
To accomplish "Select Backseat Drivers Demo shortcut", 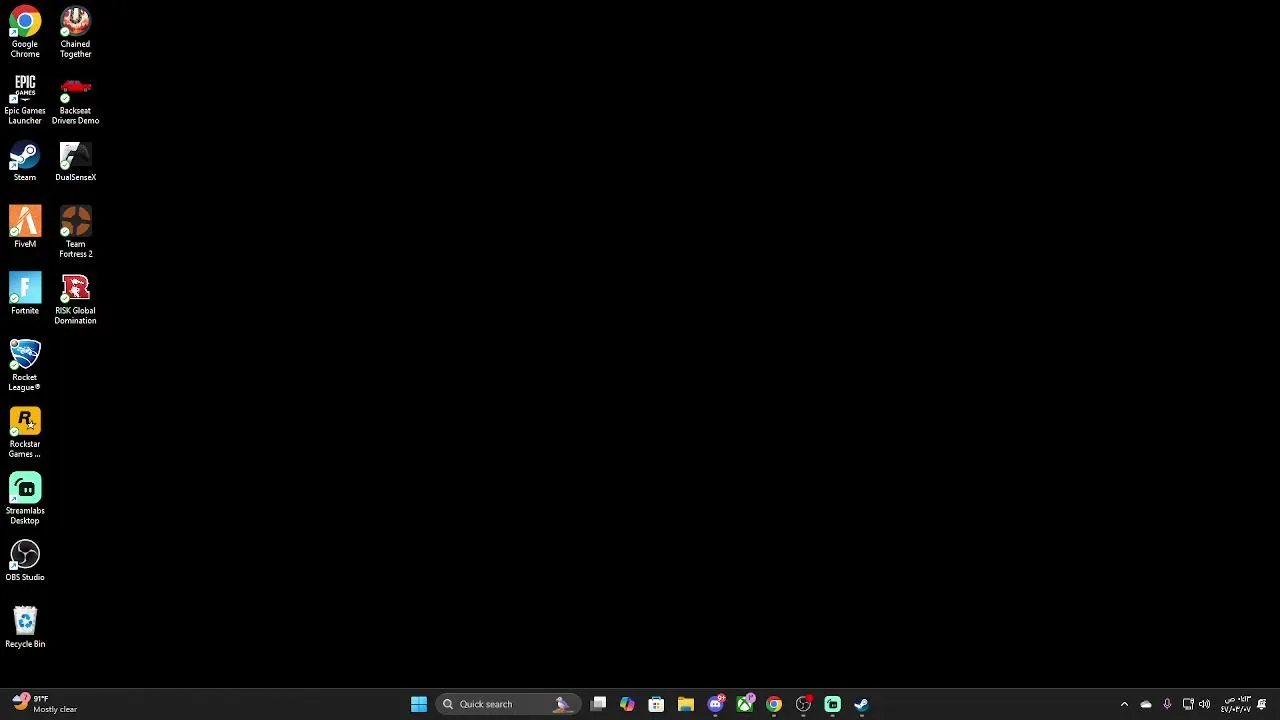I will click(x=75, y=99).
